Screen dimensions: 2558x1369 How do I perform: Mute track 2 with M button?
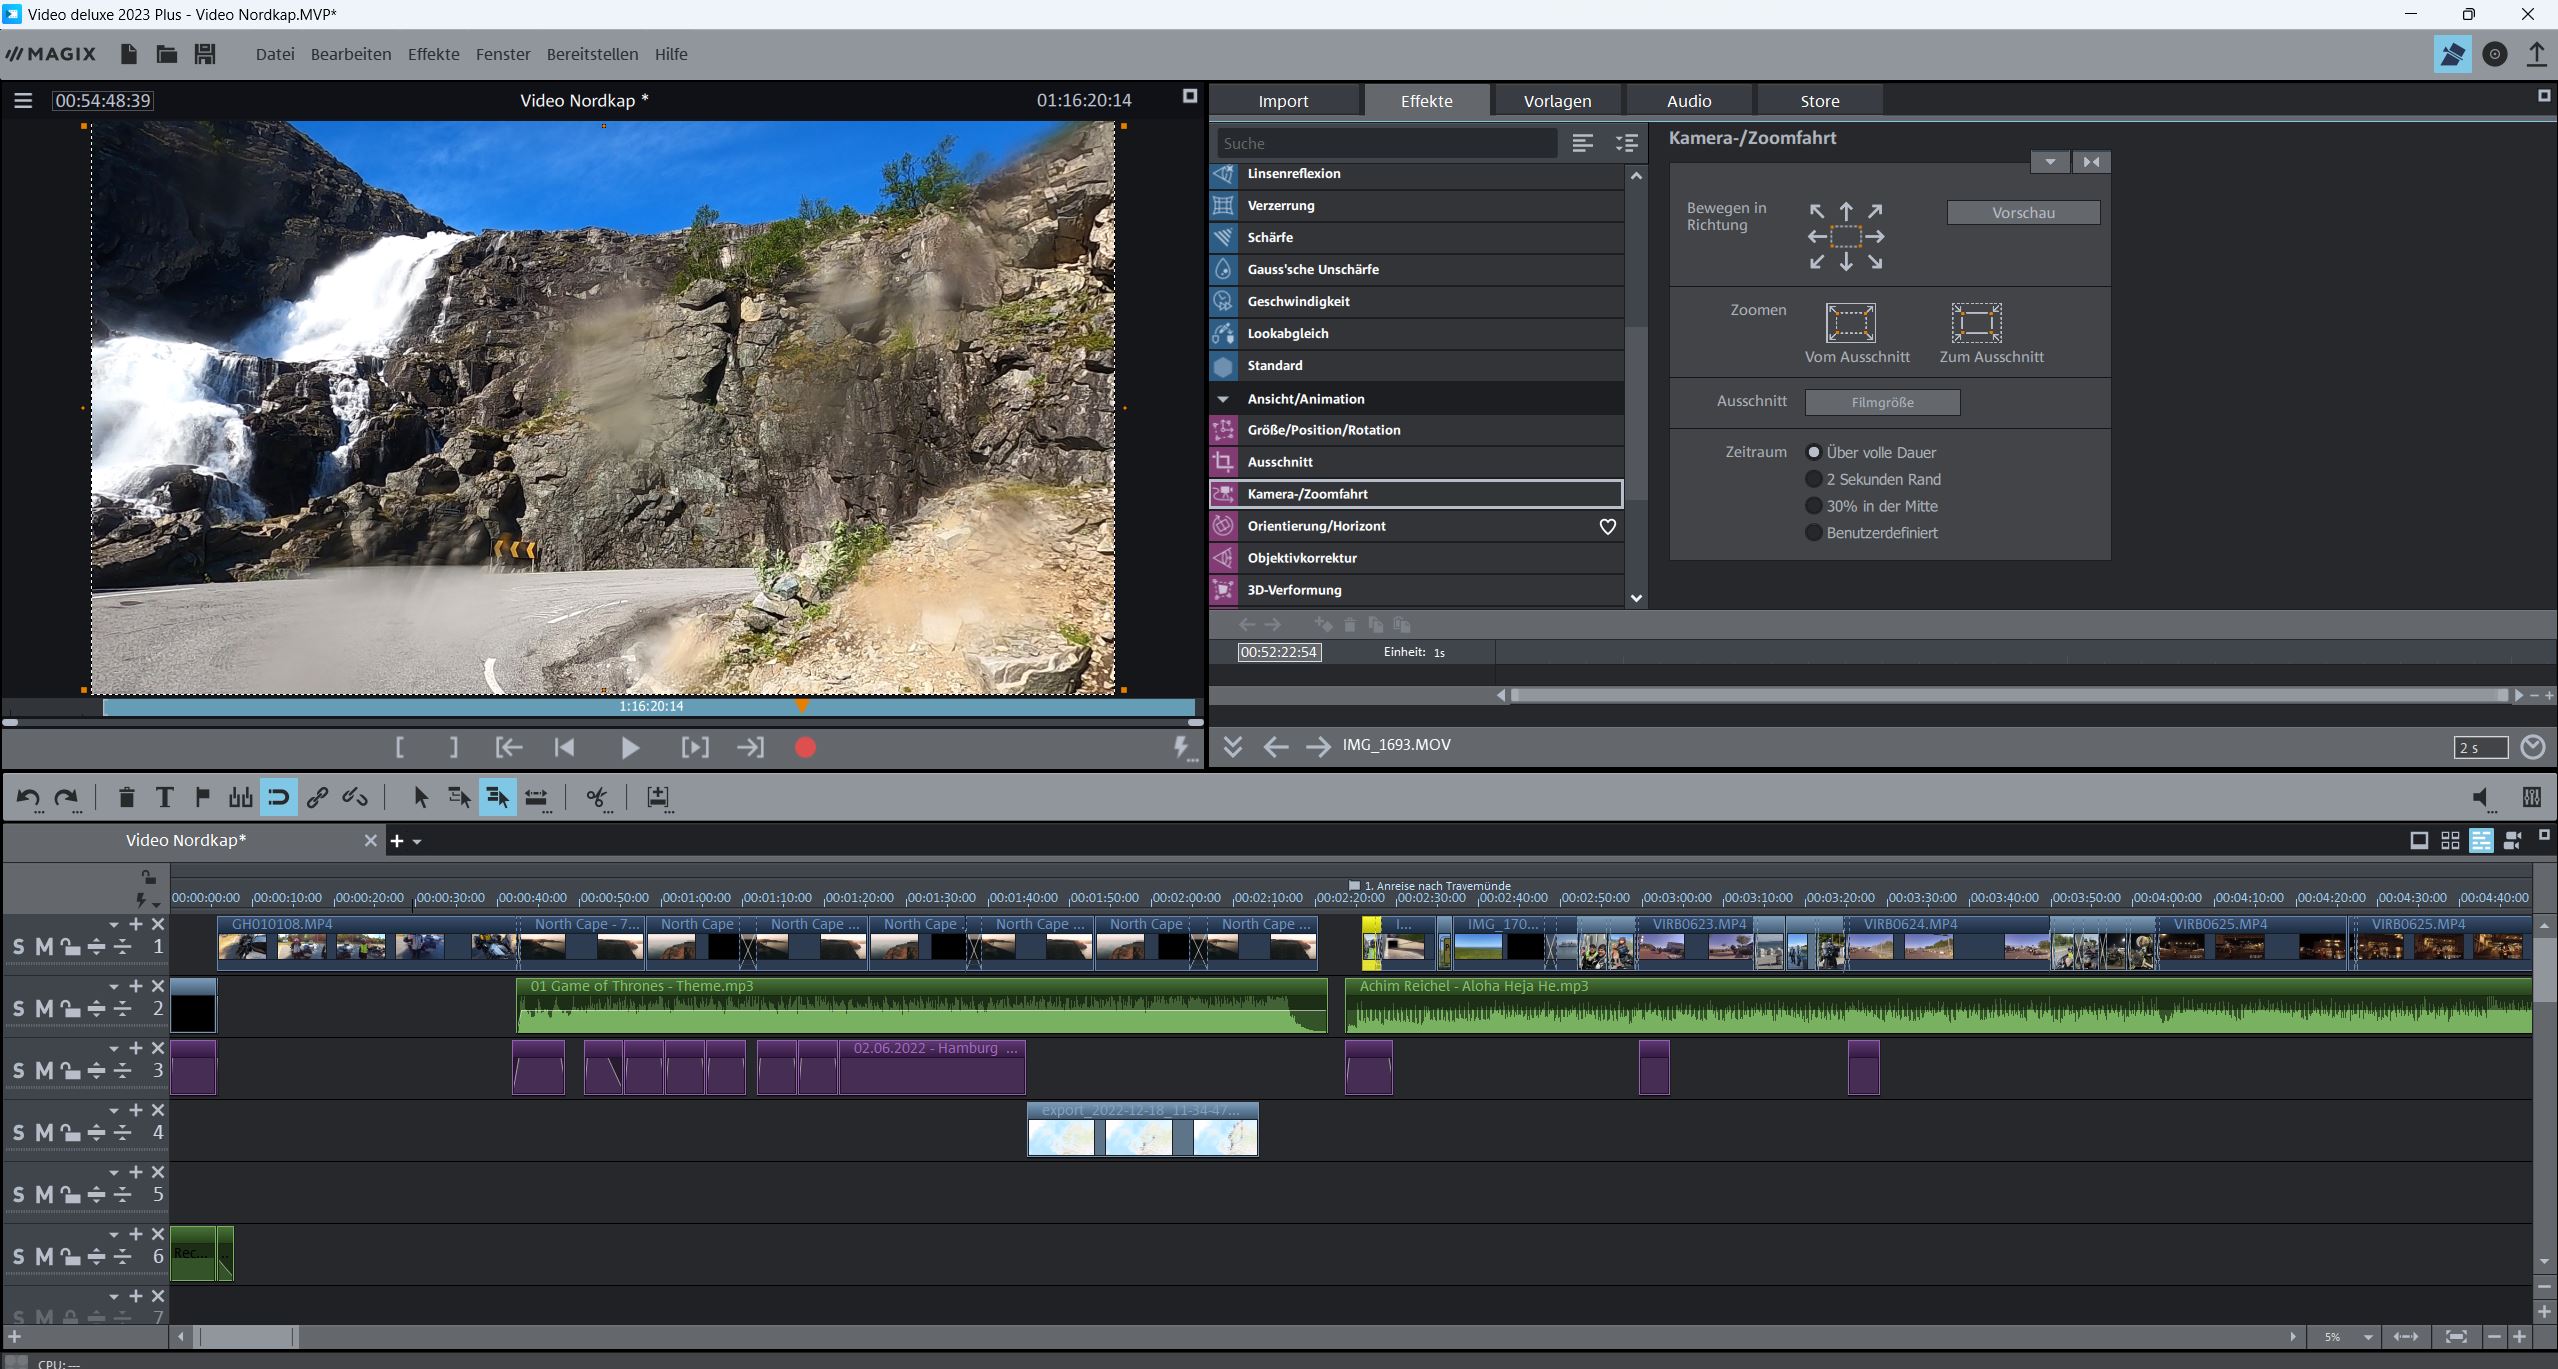pyautogui.click(x=44, y=1008)
